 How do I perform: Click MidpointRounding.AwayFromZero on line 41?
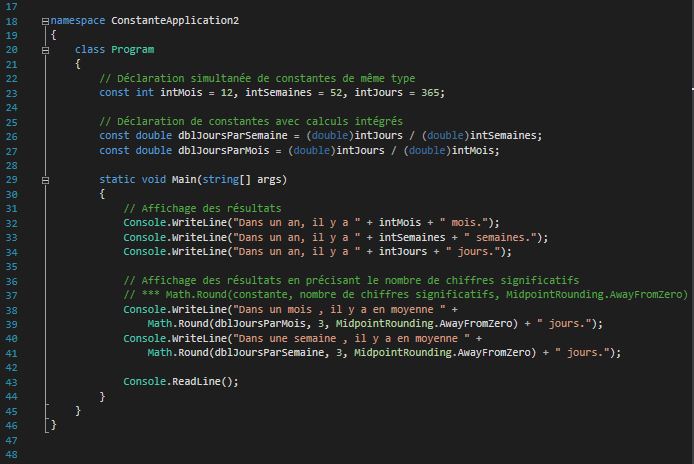(x=442, y=352)
